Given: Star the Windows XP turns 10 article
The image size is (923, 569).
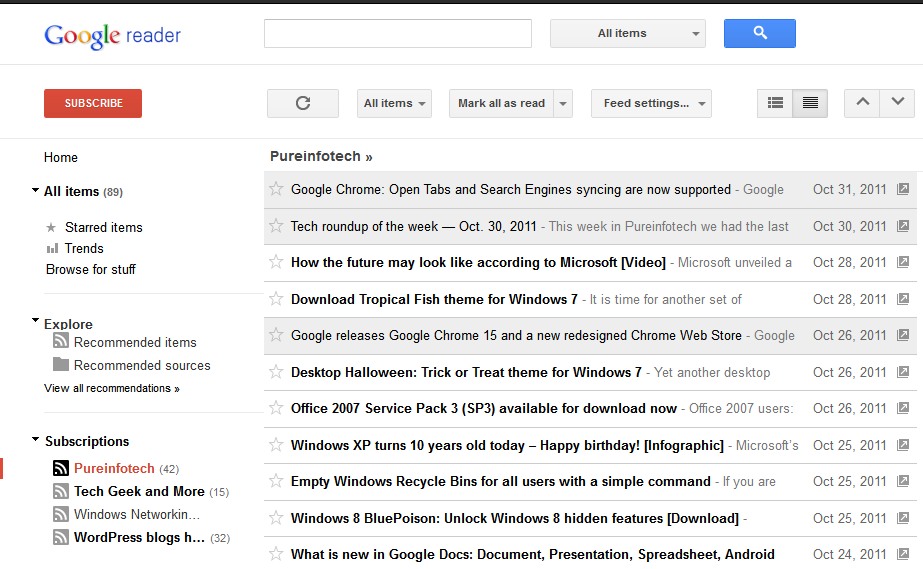Looking at the screenshot, I should coord(276,444).
